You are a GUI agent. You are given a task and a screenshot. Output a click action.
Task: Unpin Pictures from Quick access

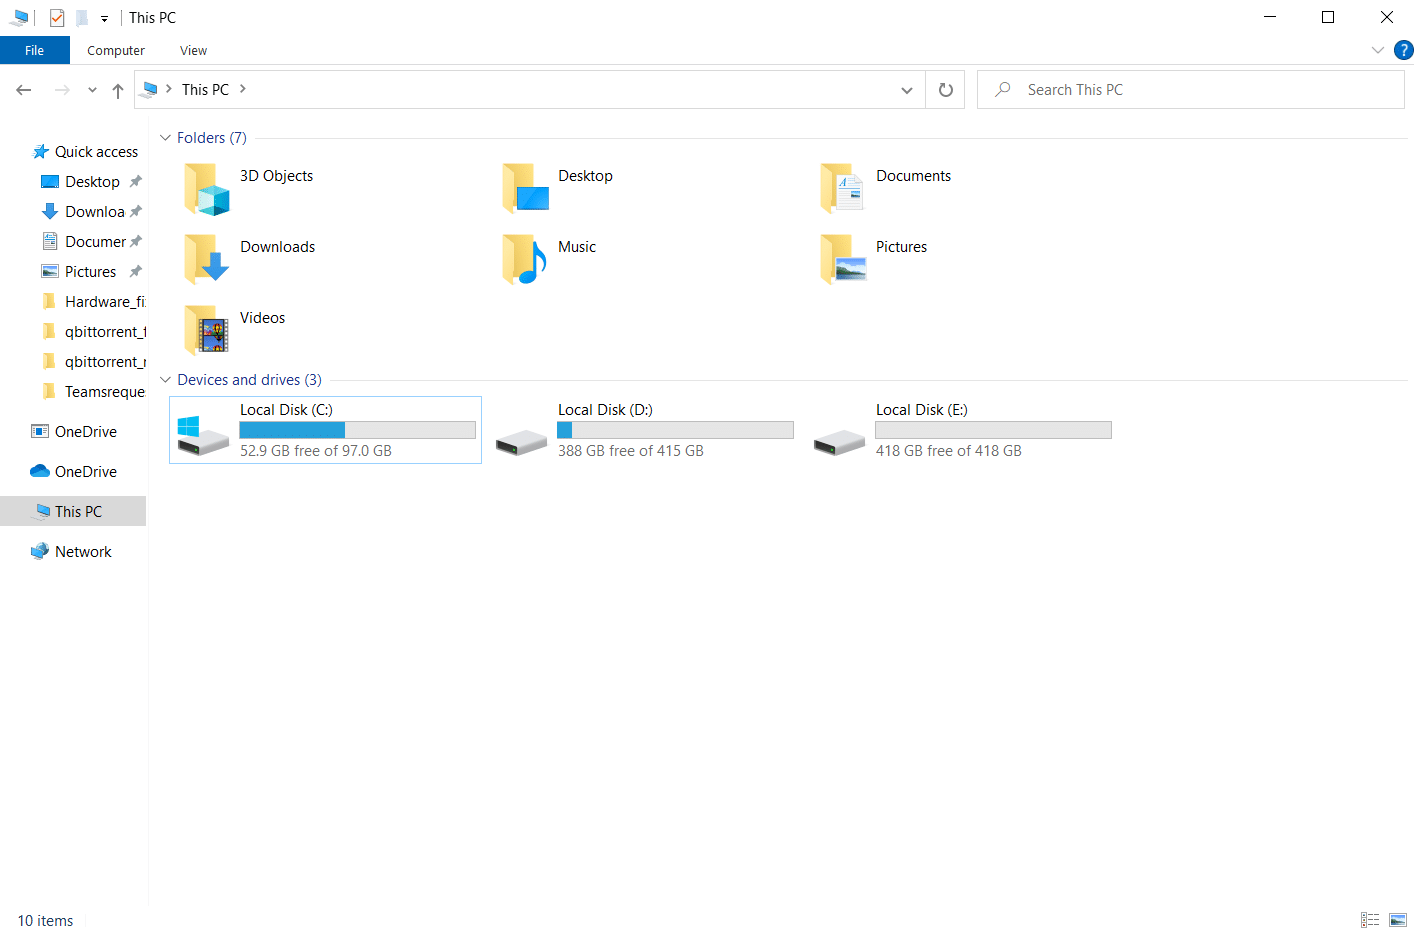pos(136,272)
